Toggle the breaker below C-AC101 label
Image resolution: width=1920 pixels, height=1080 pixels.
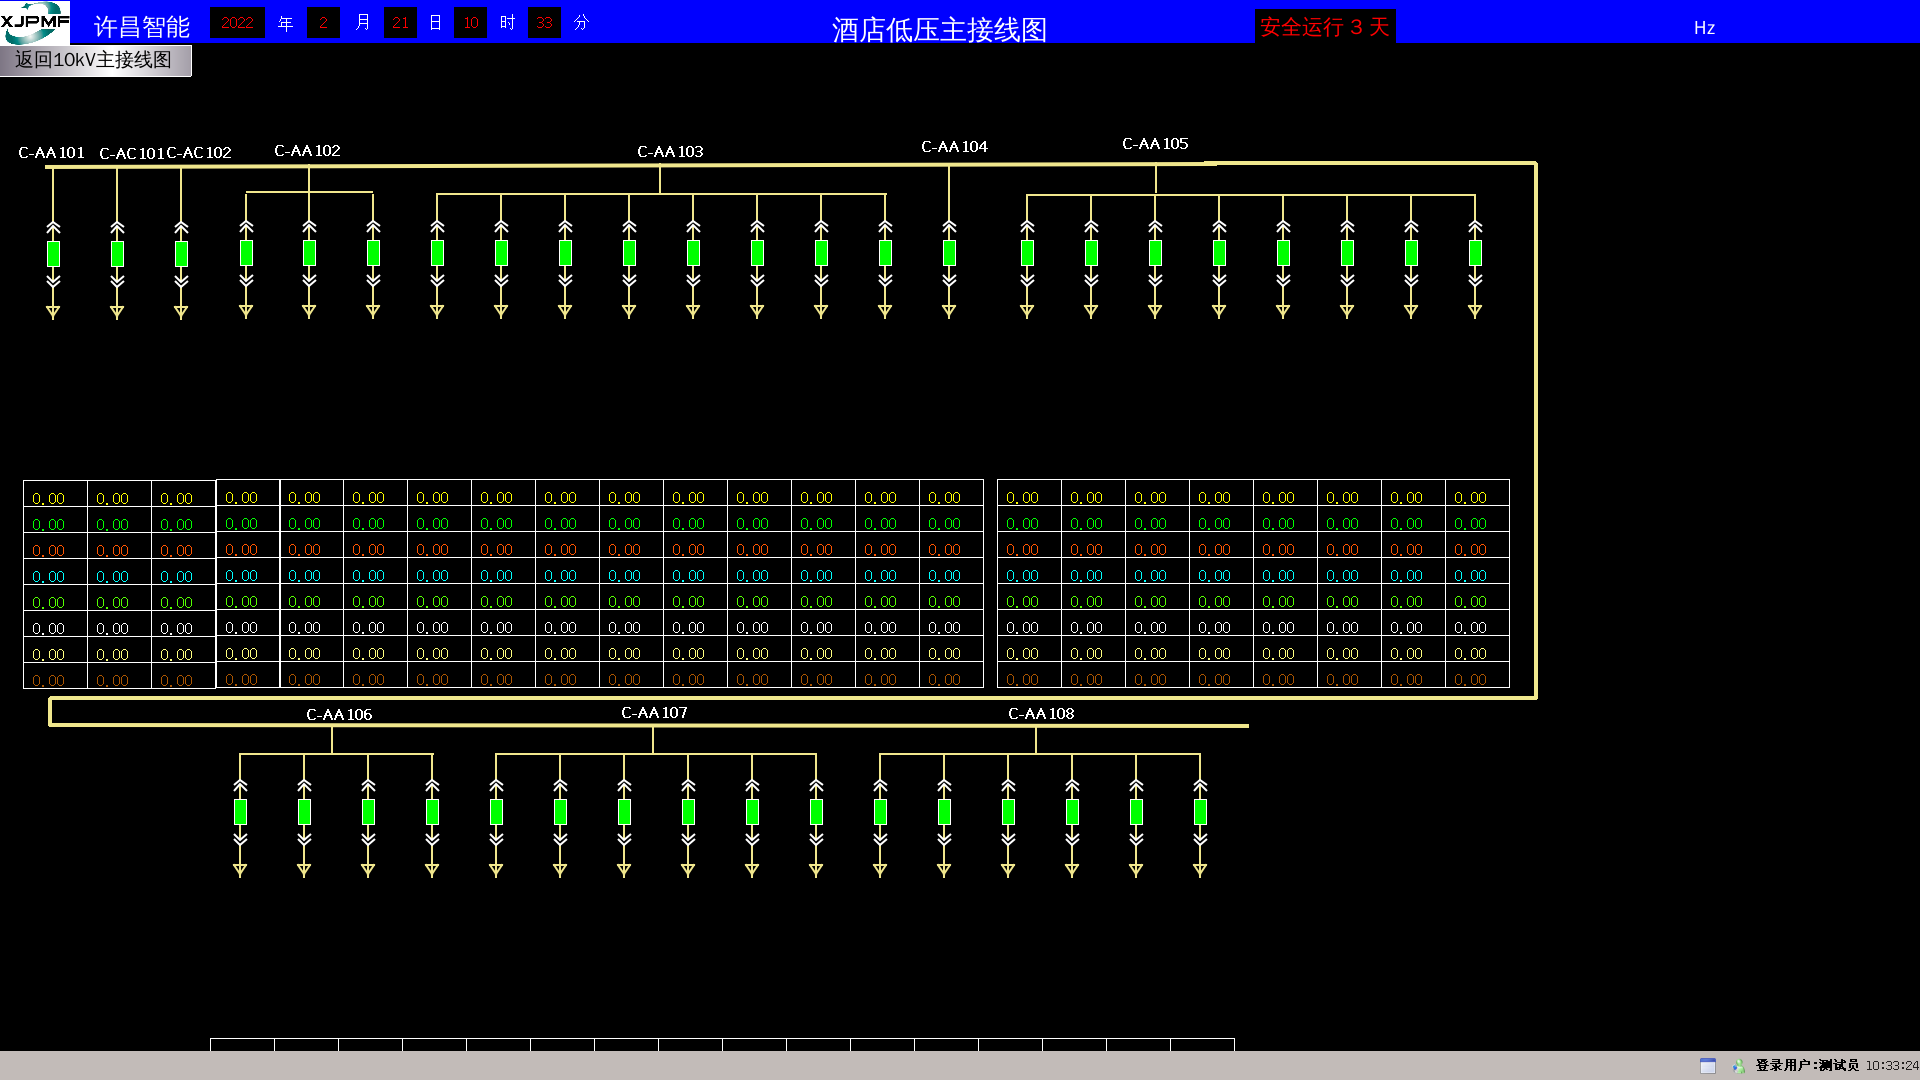point(117,254)
